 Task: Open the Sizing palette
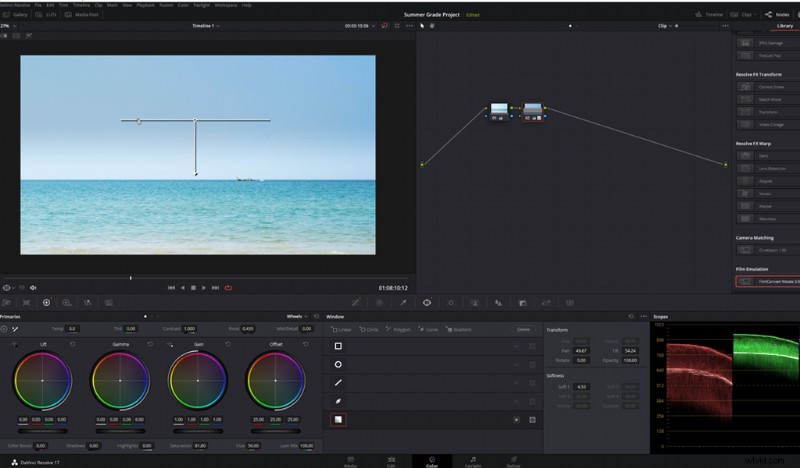546,303
